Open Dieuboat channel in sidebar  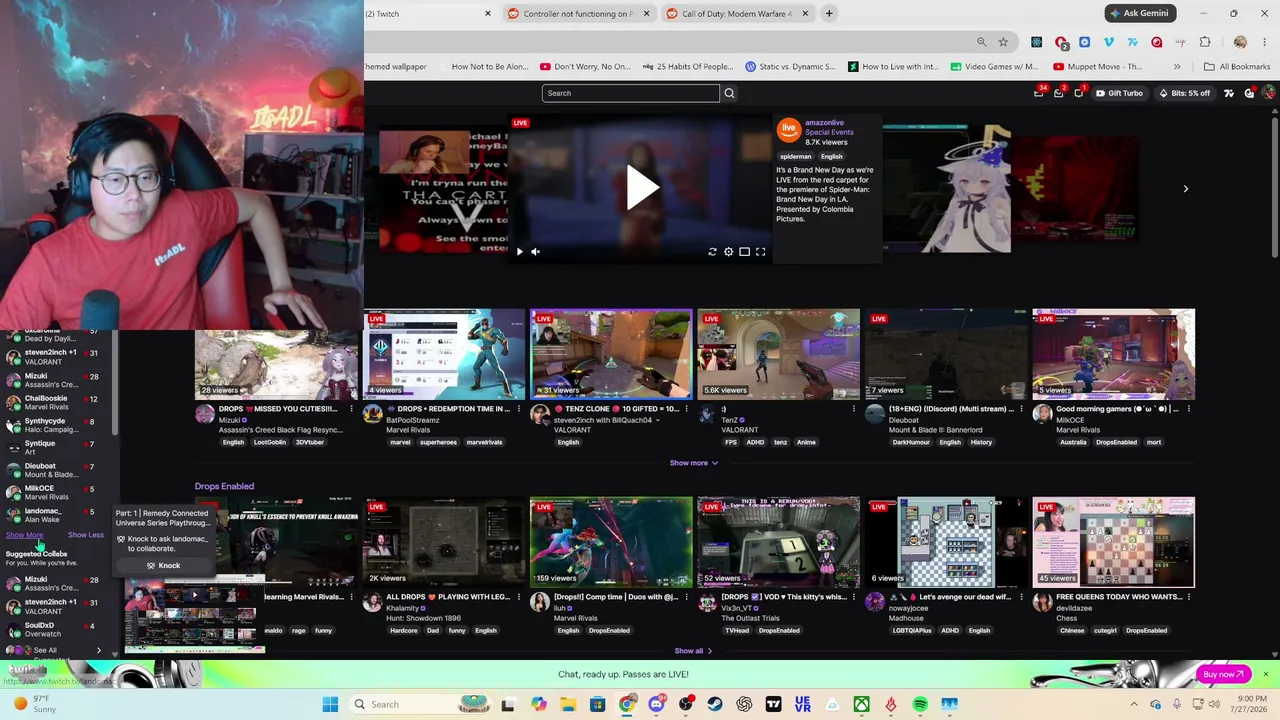point(55,470)
